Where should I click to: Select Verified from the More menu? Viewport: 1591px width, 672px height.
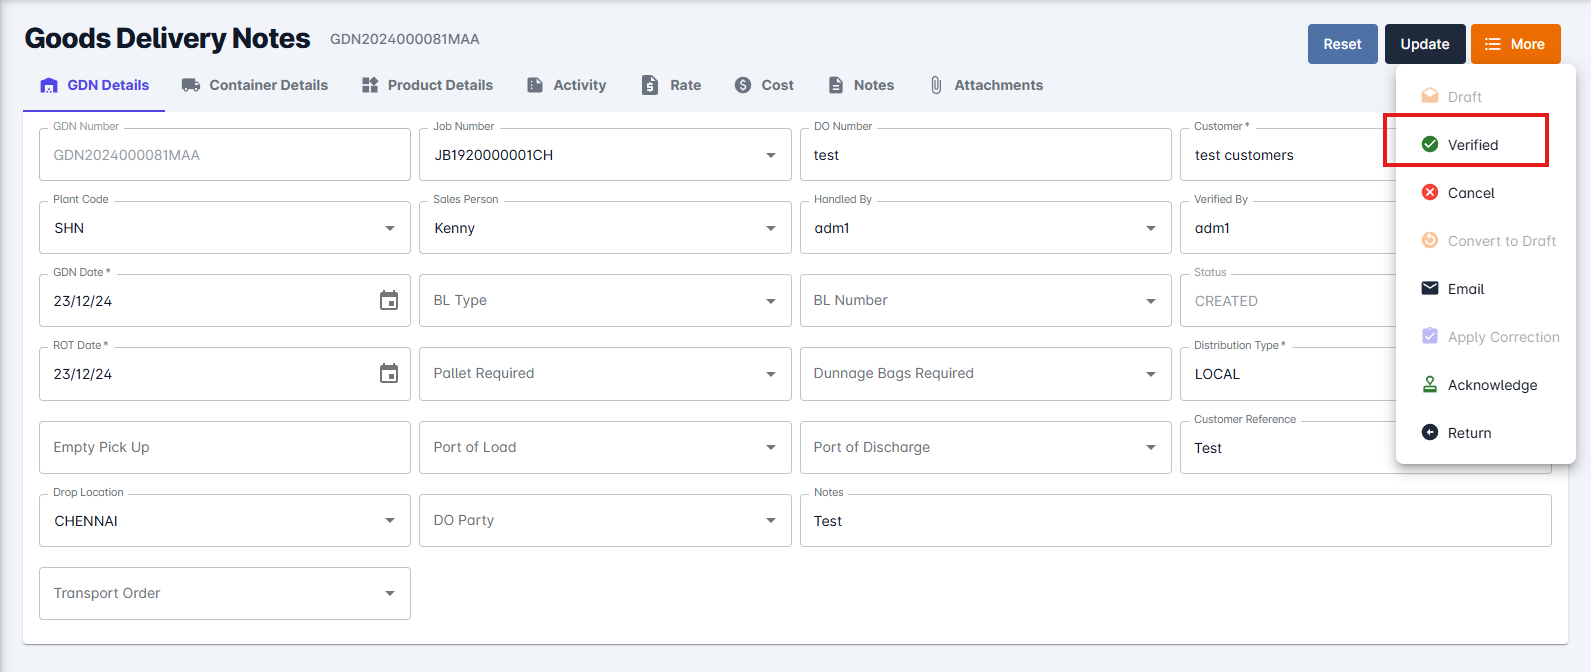(x=1486, y=144)
